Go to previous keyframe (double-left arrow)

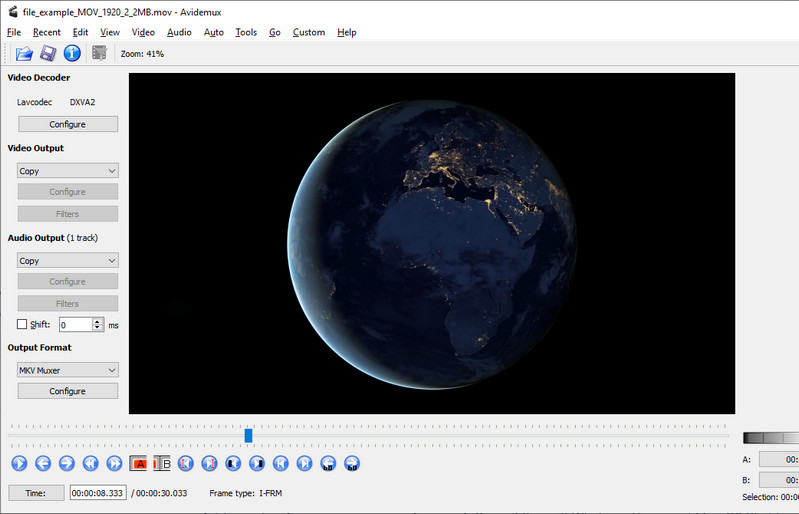90,463
